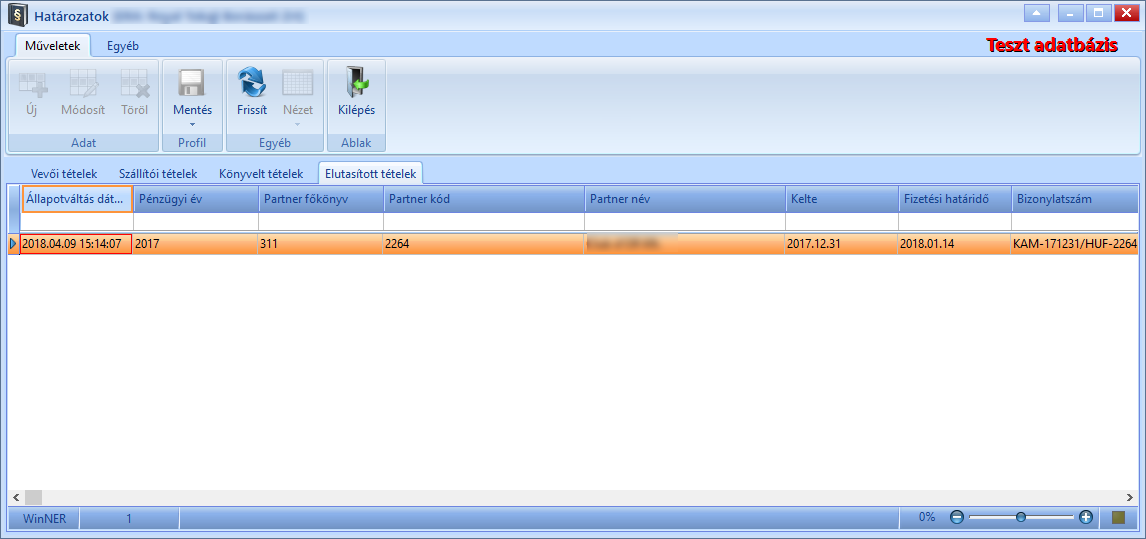The height and width of the screenshot is (539, 1146).
Task: Click the Új new record icon
Action: (32, 83)
